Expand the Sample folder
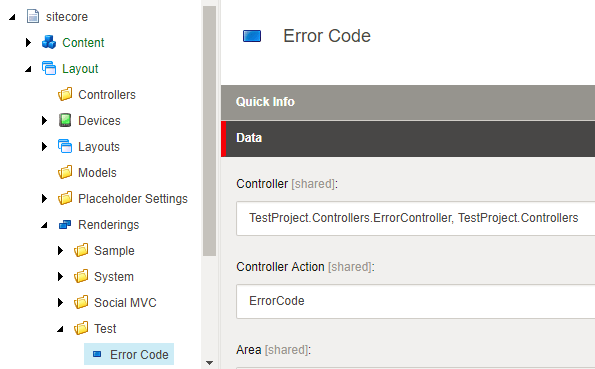 point(60,251)
